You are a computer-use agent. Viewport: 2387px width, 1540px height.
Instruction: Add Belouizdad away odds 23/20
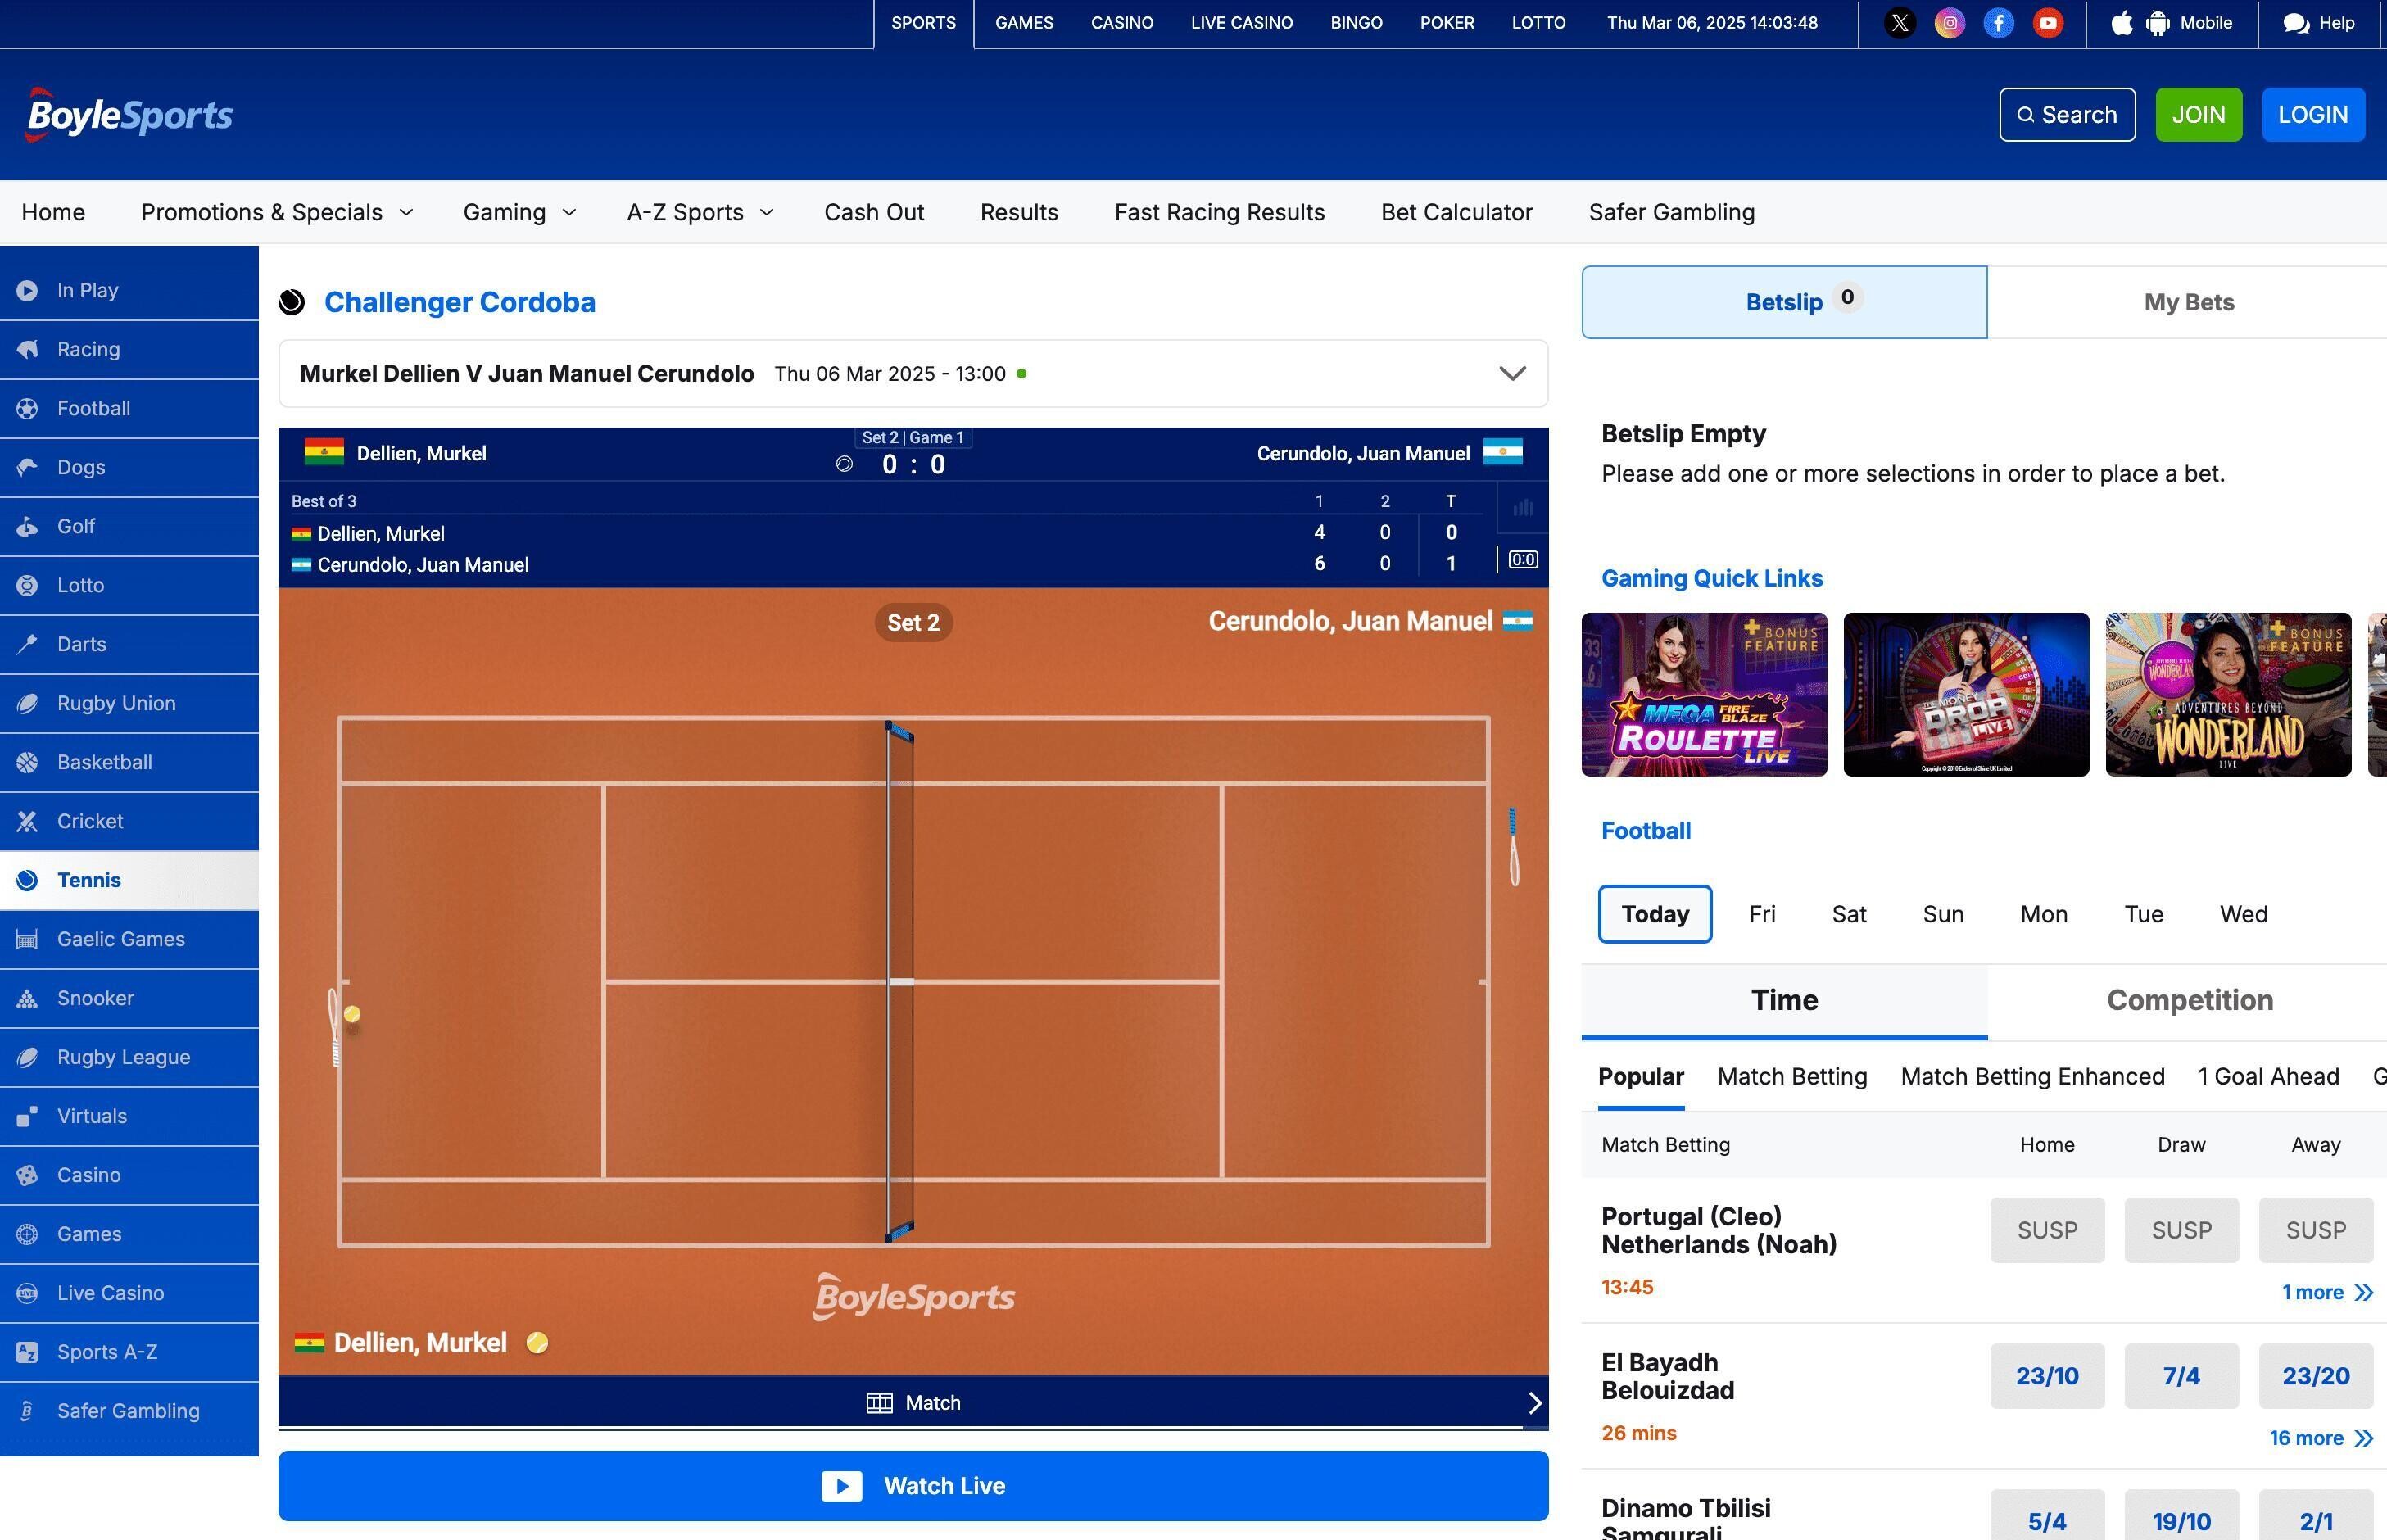[x=2315, y=1376]
